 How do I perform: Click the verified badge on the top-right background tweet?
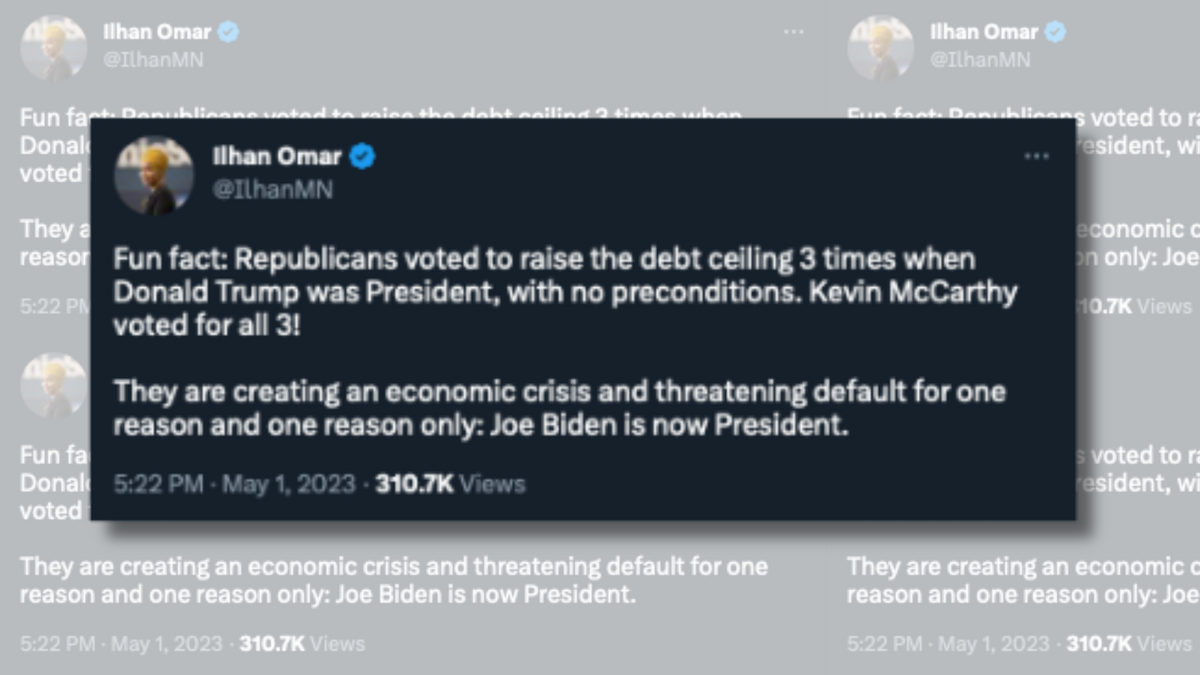point(1056,32)
